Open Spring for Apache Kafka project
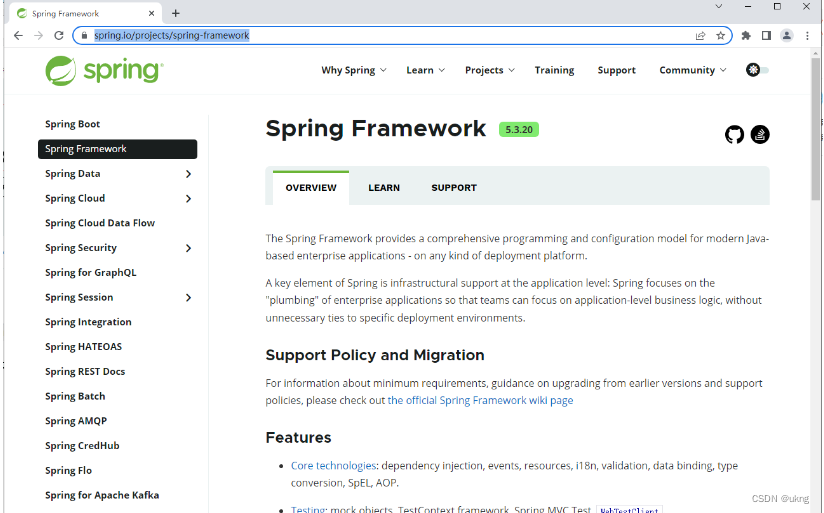Viewport: 824px width, 513px height. pyautogui.click(x=102, y=495)
